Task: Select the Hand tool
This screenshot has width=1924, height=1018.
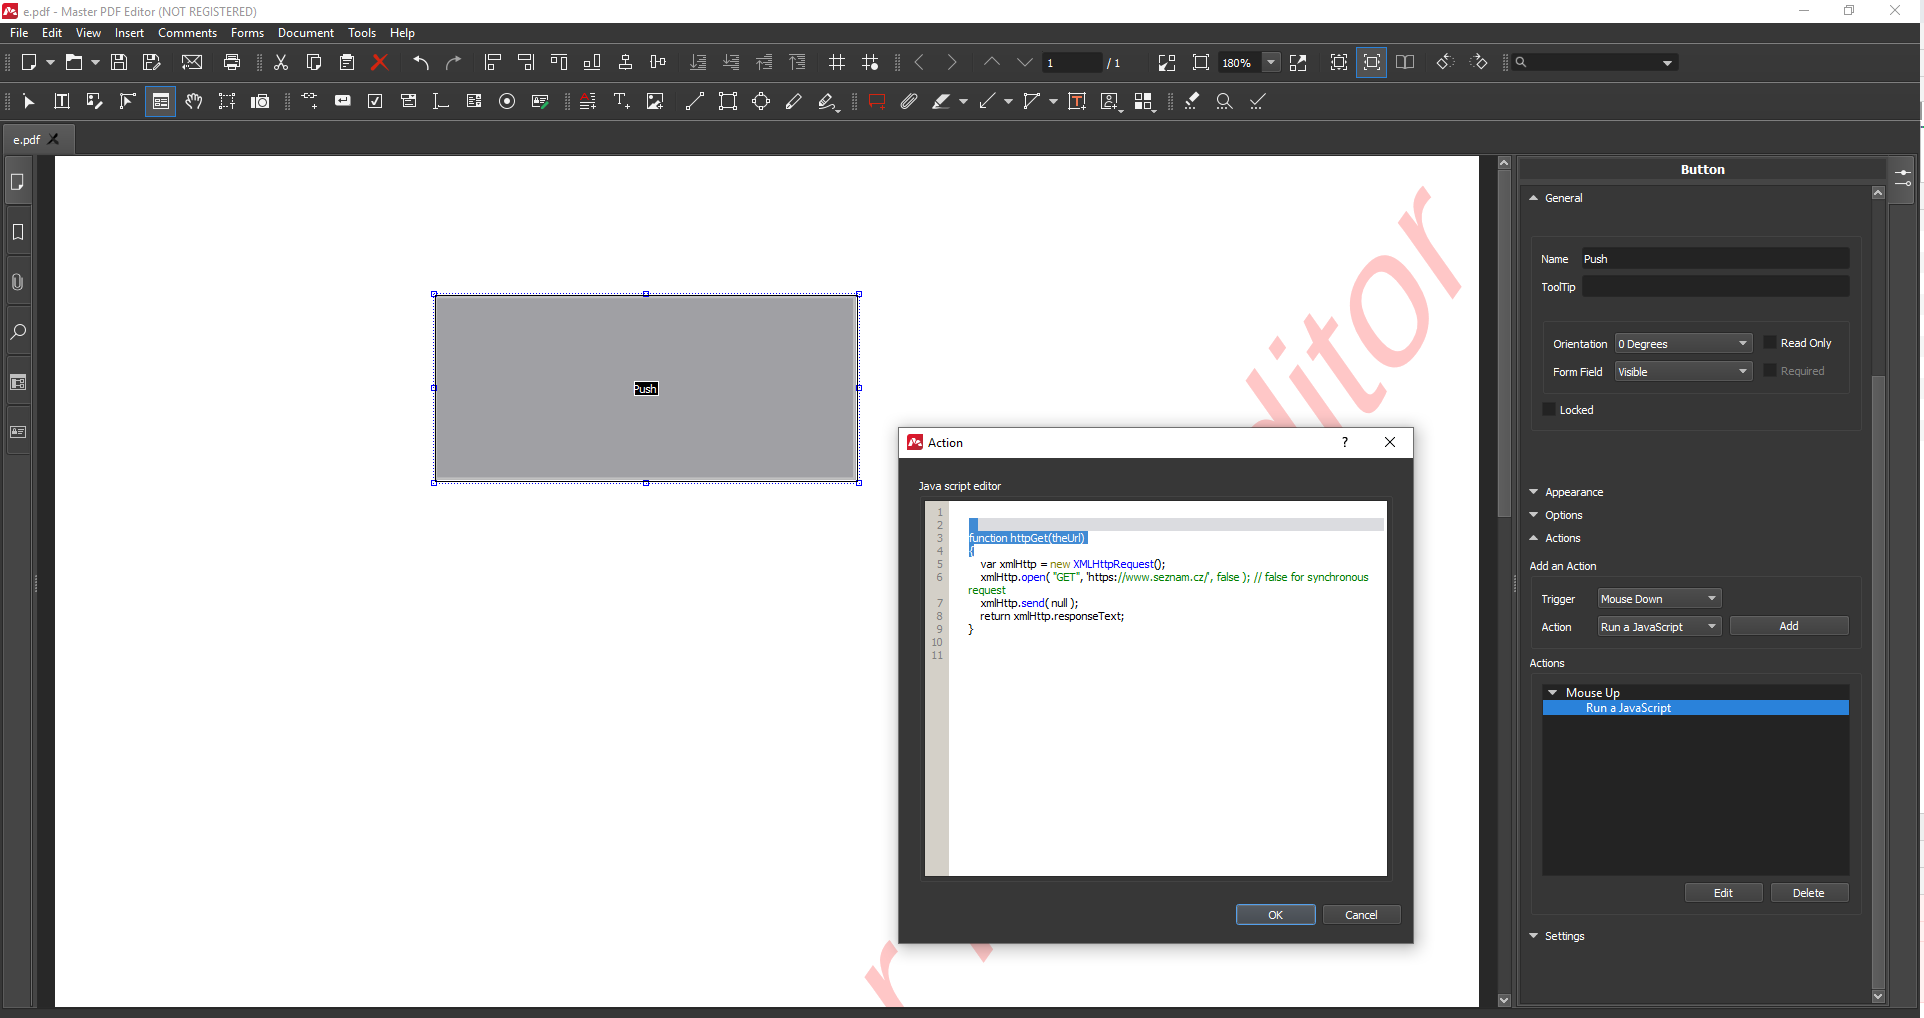Action: tap(194, 101)
